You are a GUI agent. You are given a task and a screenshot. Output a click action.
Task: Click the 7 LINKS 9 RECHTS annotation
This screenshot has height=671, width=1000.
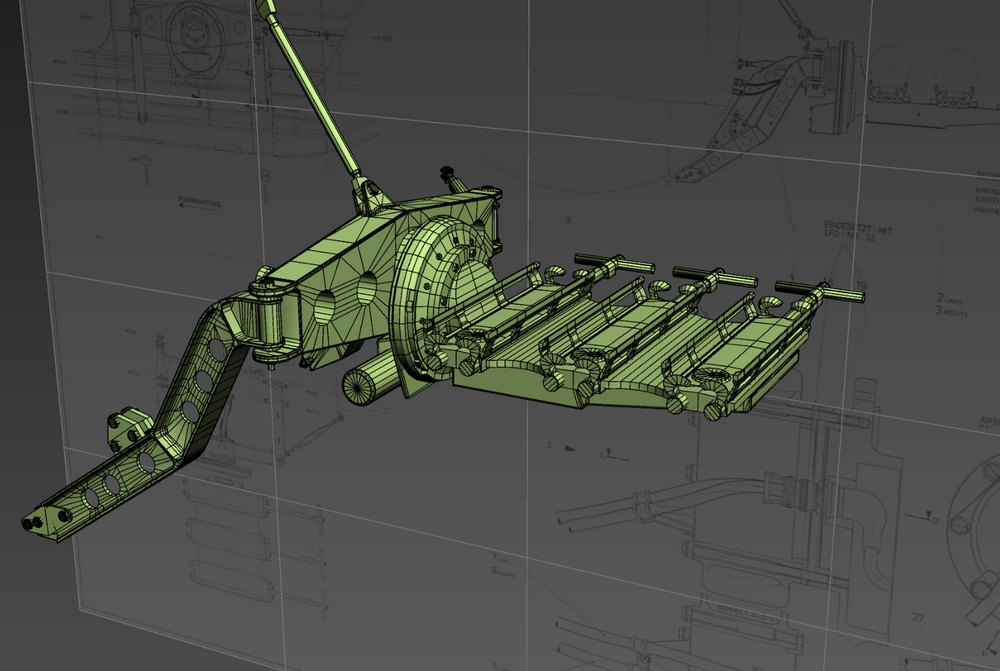(503, 564)
